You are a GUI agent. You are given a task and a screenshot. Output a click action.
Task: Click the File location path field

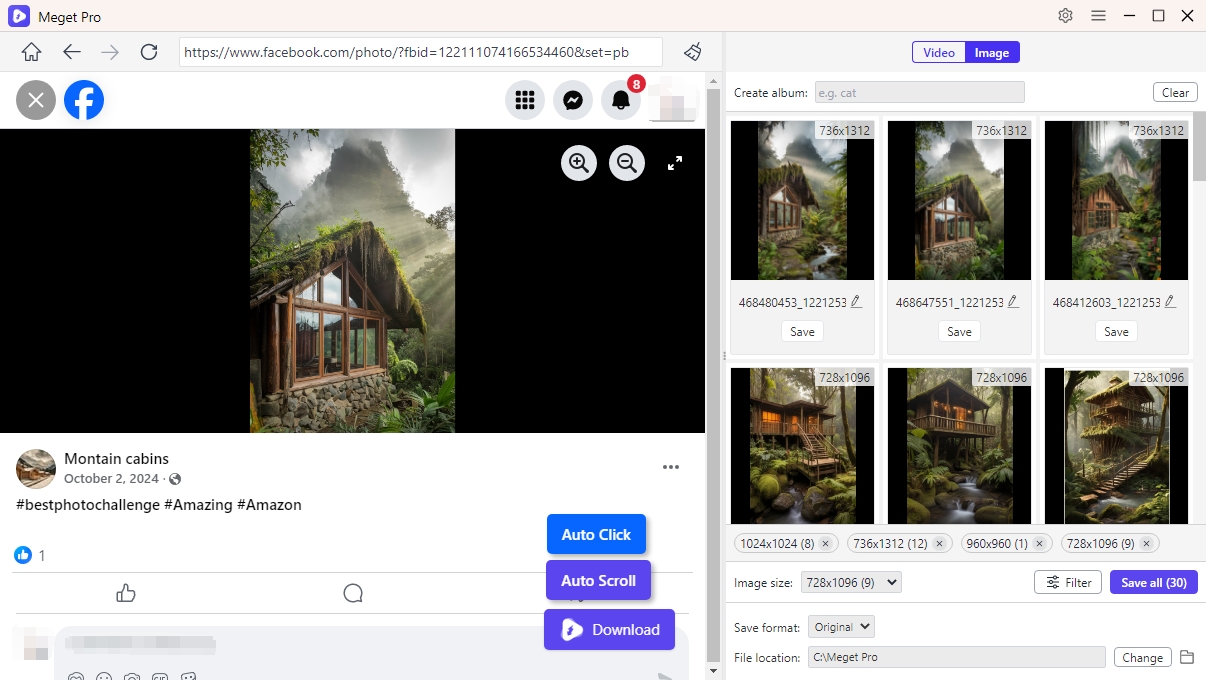(957, 657)
